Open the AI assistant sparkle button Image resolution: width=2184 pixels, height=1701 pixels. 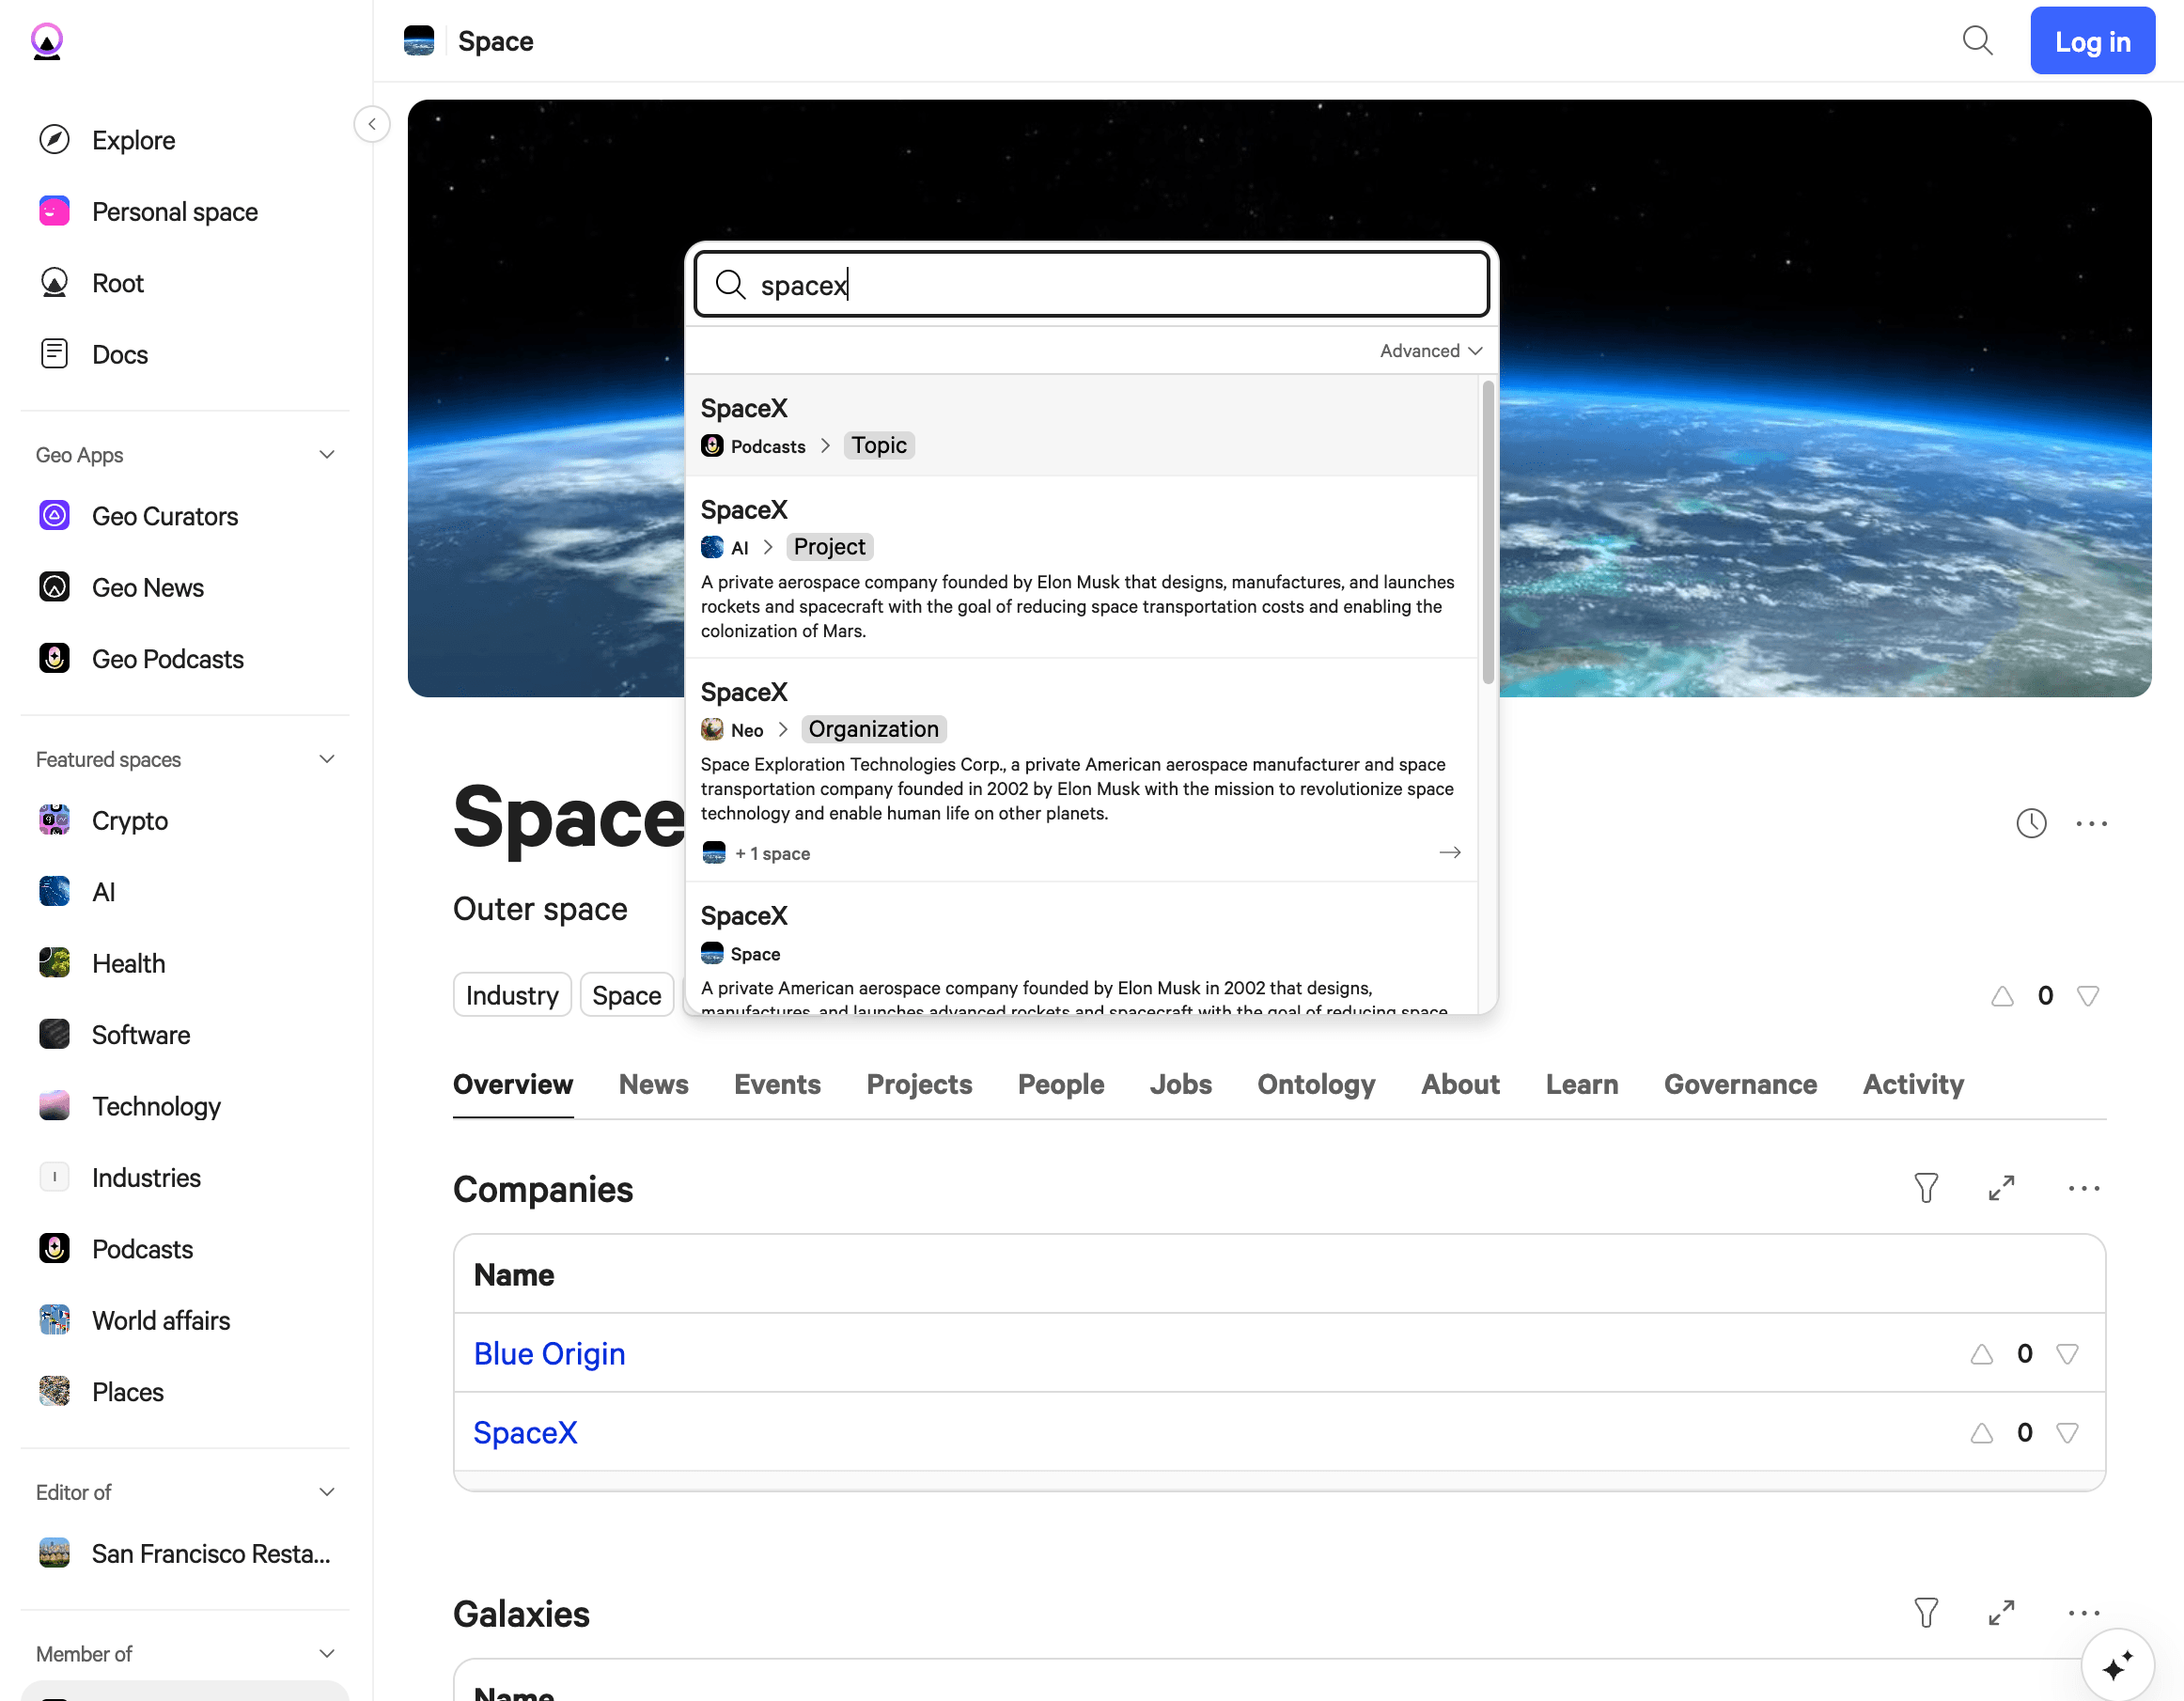pos(2117,1665)
